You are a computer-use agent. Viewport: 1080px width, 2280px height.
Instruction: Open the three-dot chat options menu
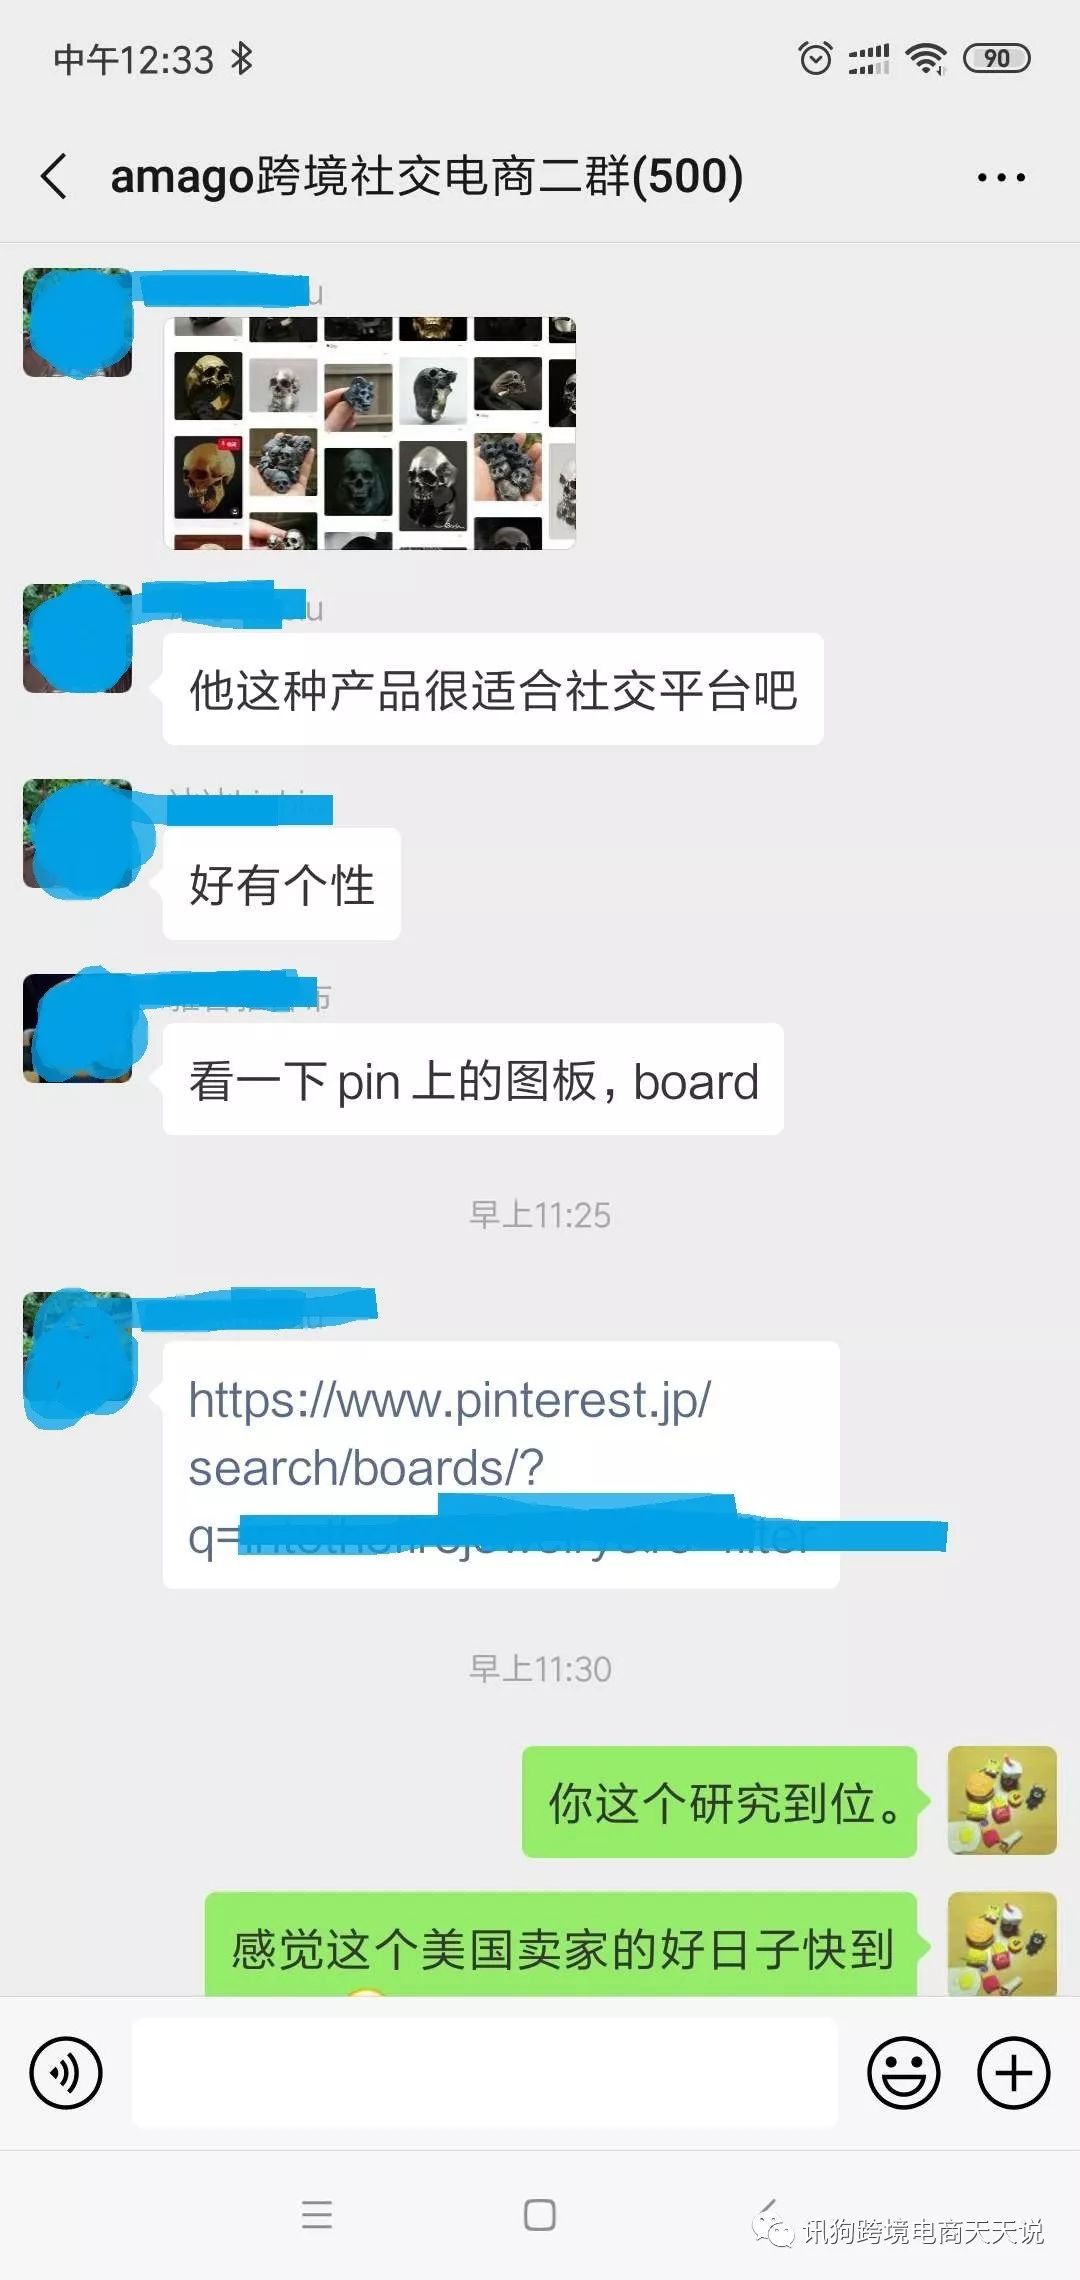1001,178
